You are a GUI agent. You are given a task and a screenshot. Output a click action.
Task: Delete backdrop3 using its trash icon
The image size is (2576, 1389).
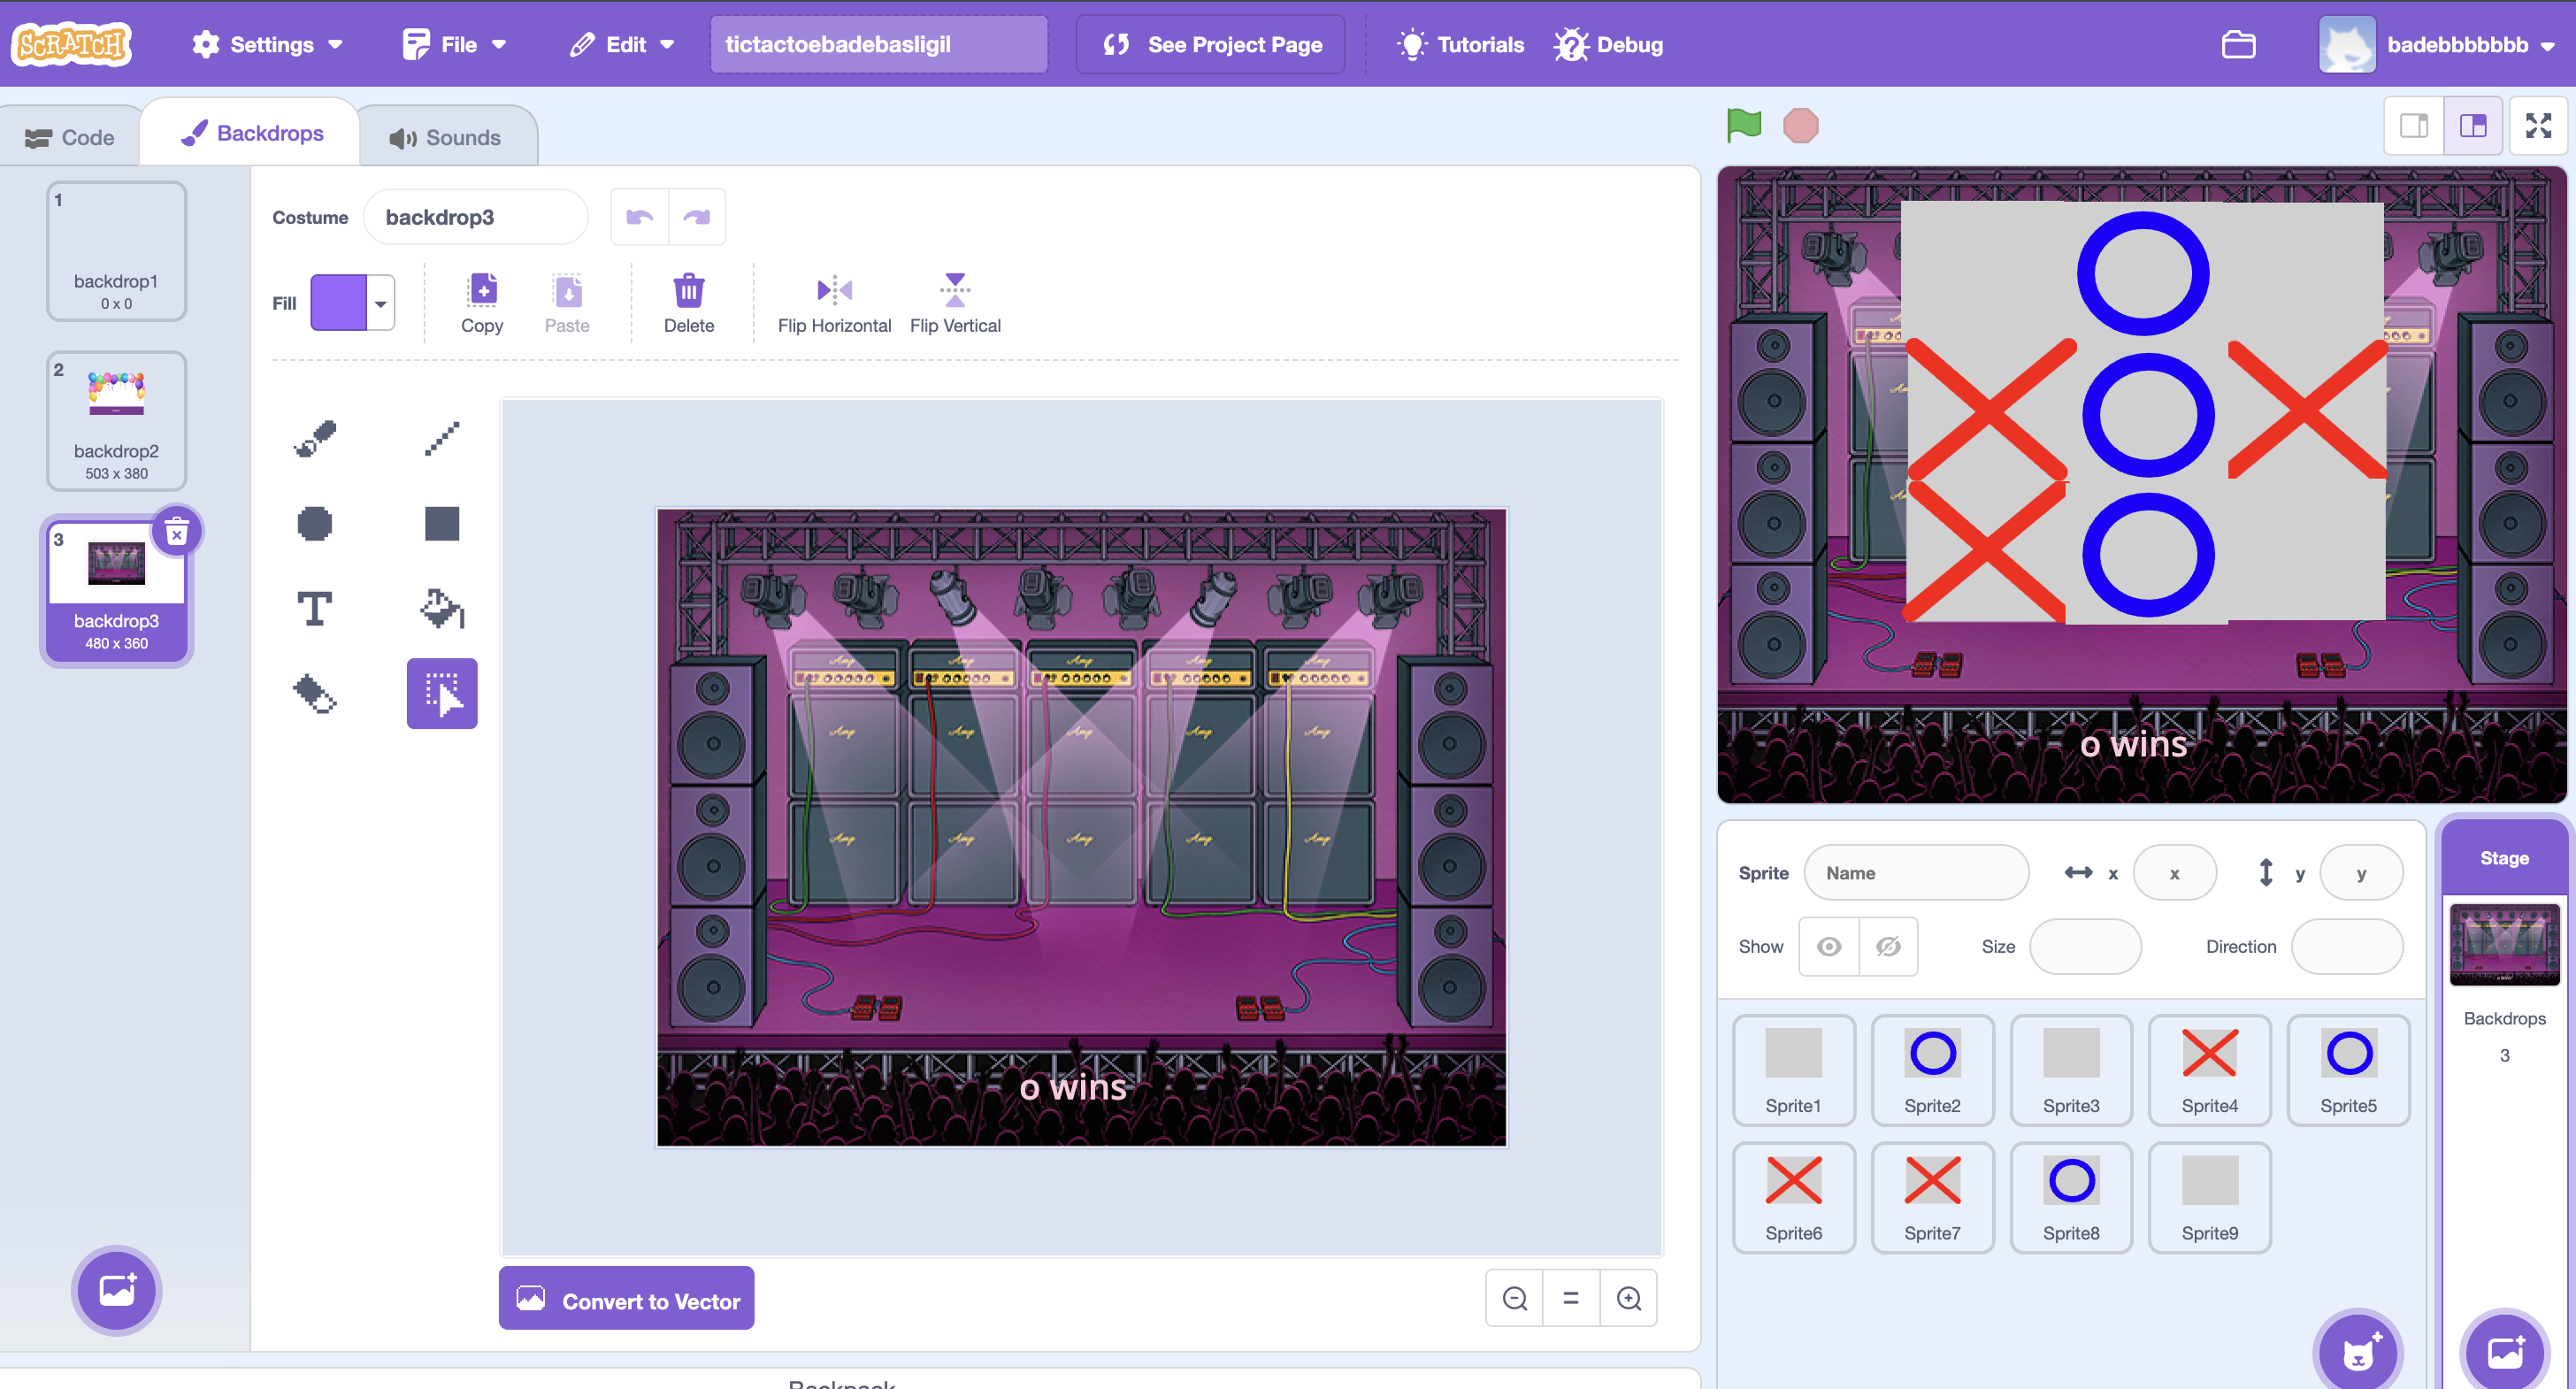pyautogui.click(x=177, y=532)
